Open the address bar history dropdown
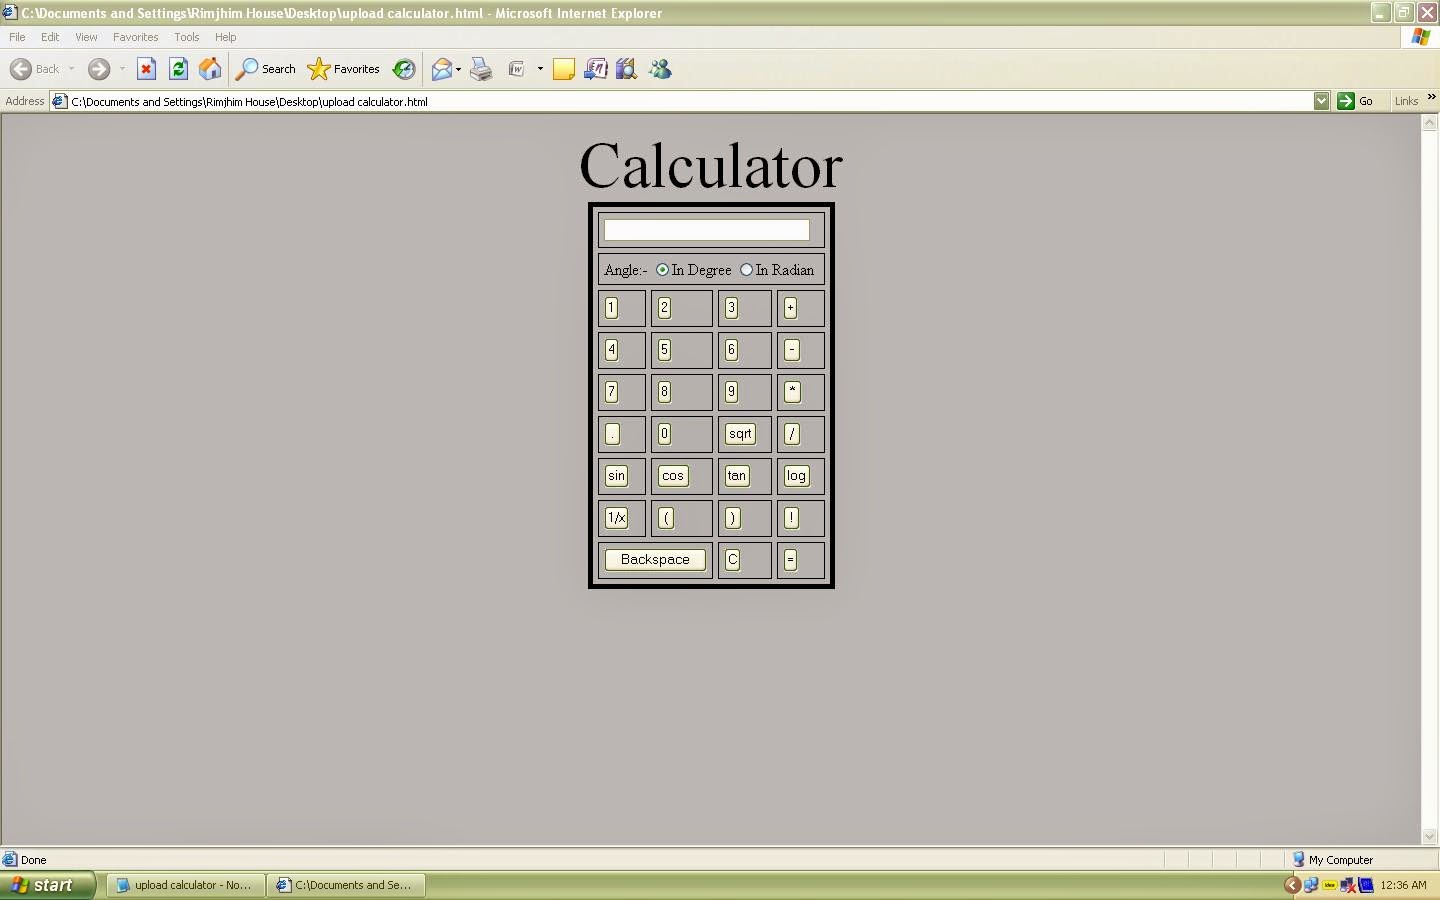 [x=1322, y=101]
